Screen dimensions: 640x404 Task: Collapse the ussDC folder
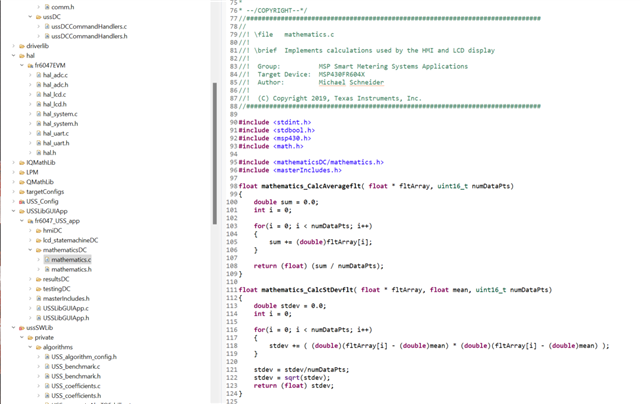click(x=30, y=17)
